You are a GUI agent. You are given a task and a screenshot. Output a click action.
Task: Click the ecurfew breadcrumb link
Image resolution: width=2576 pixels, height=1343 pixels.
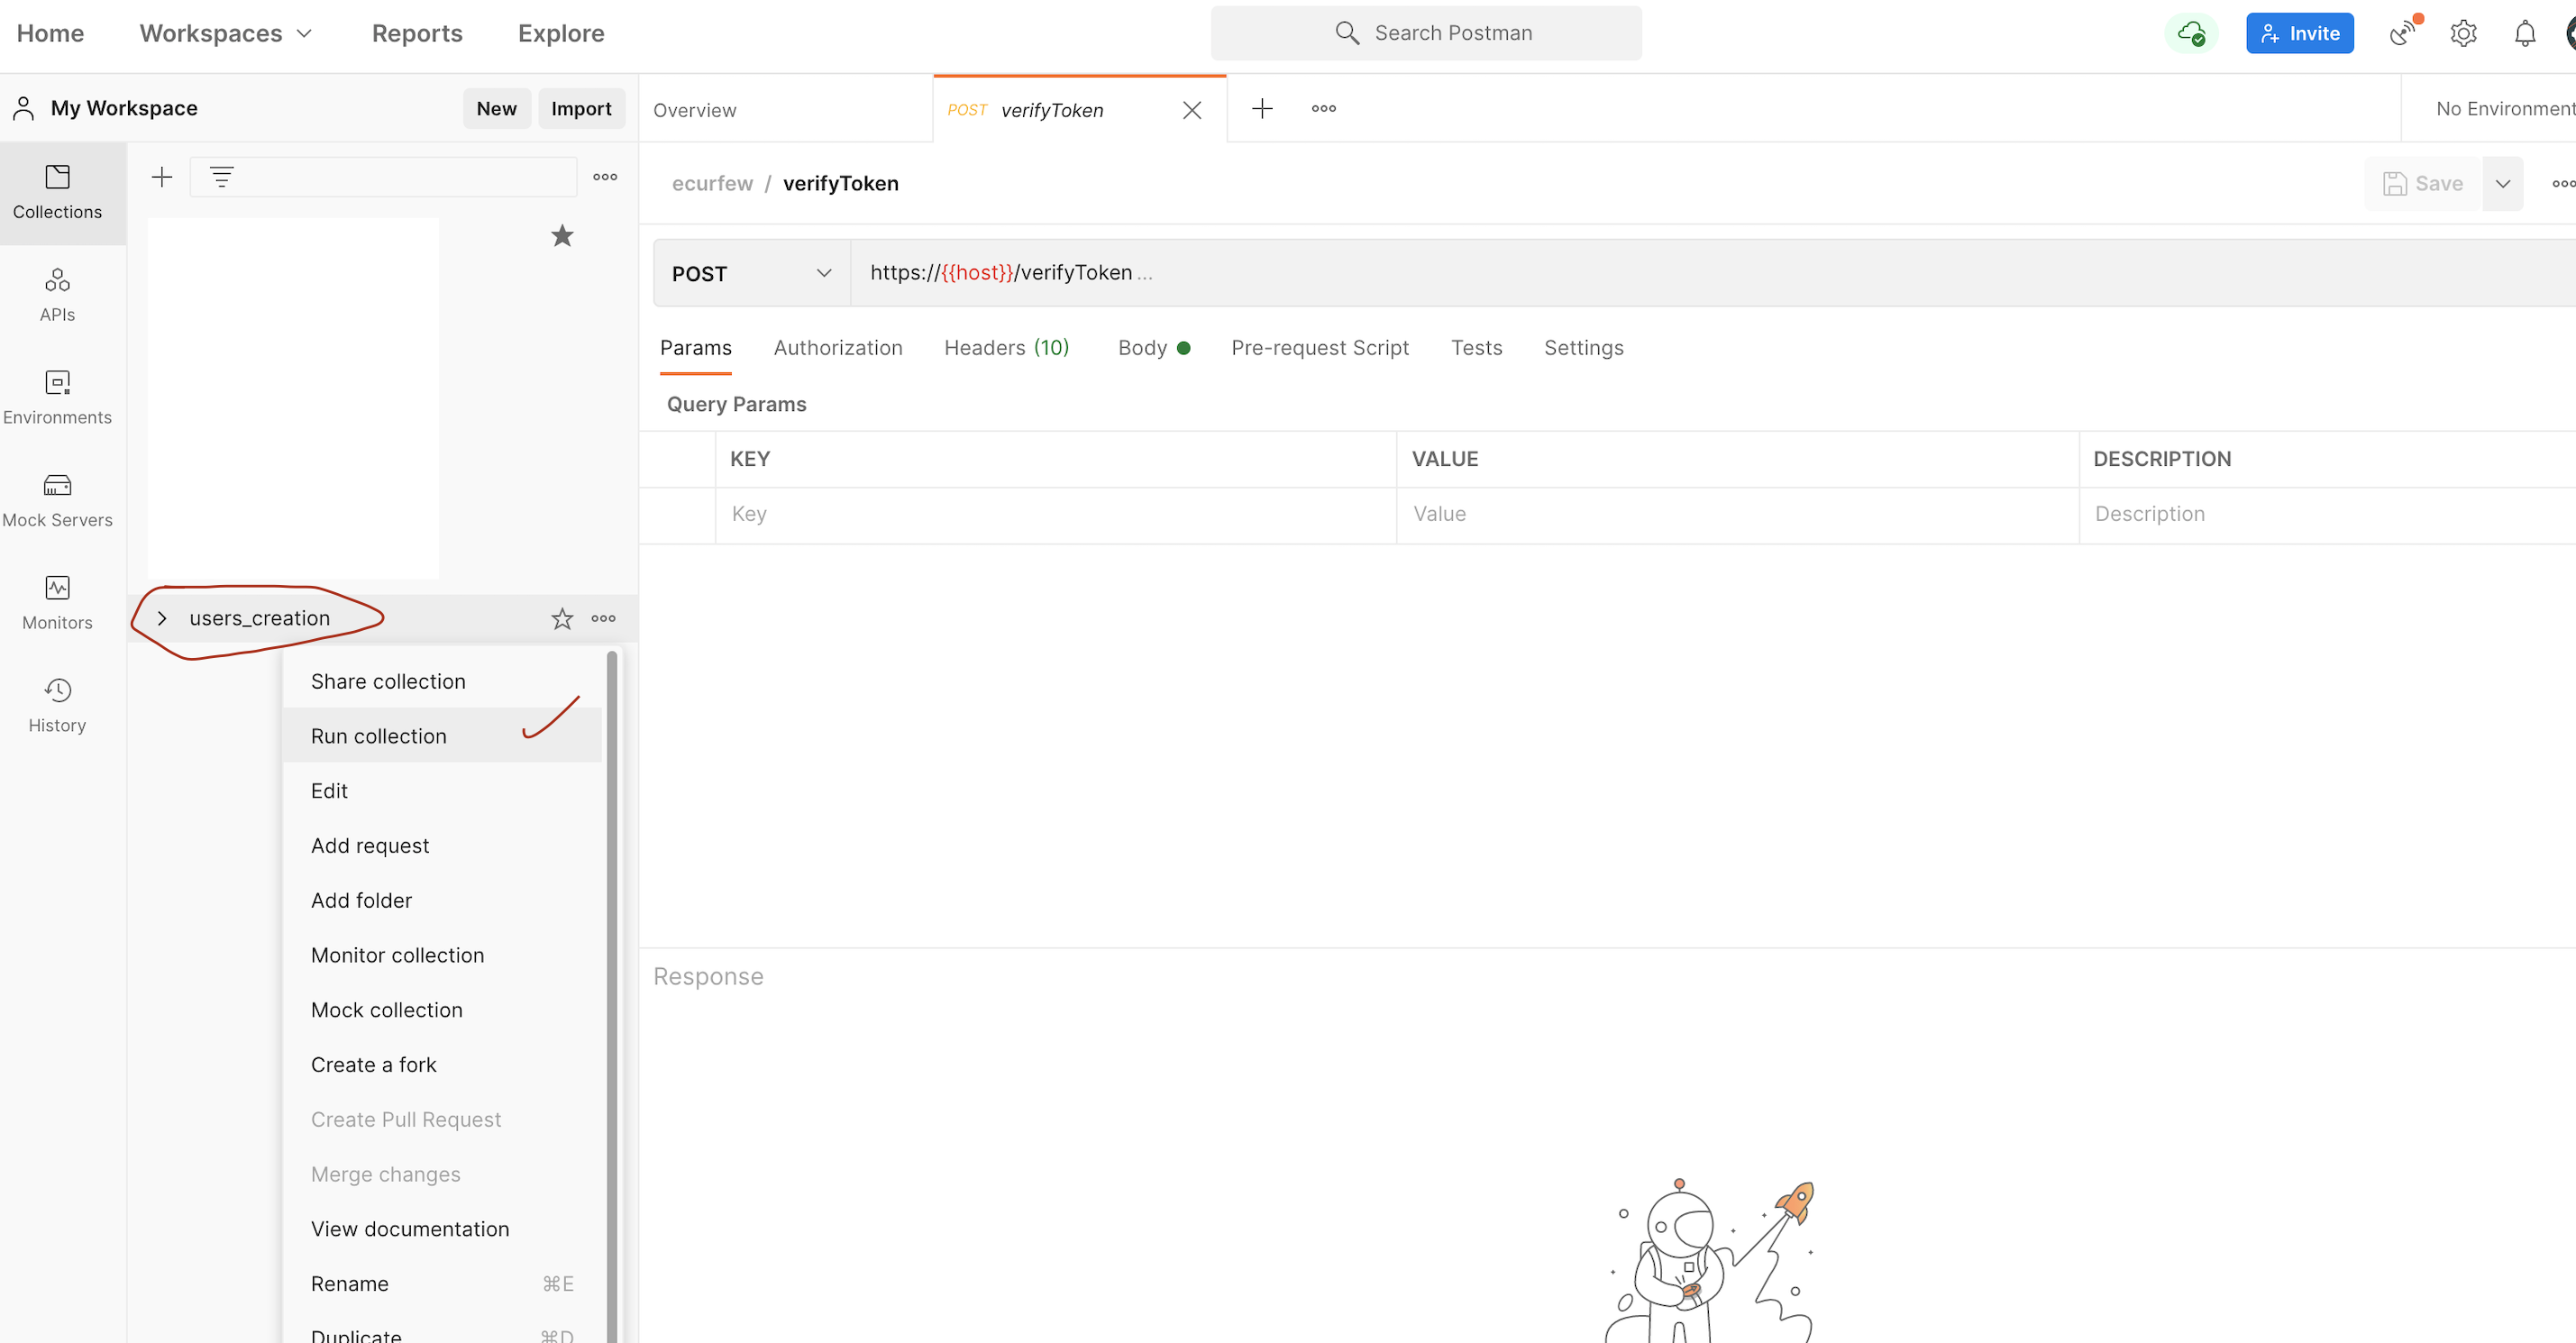[712, 183]
